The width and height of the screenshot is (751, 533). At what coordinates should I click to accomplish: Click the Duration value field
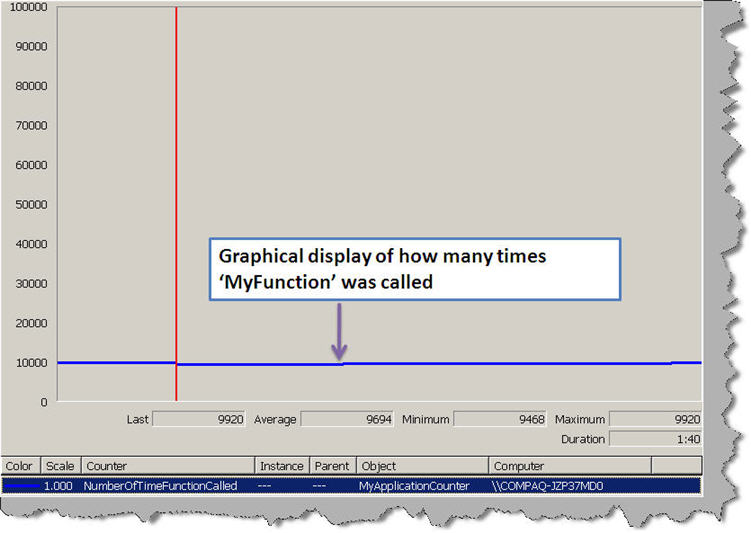tap(655, 439)
